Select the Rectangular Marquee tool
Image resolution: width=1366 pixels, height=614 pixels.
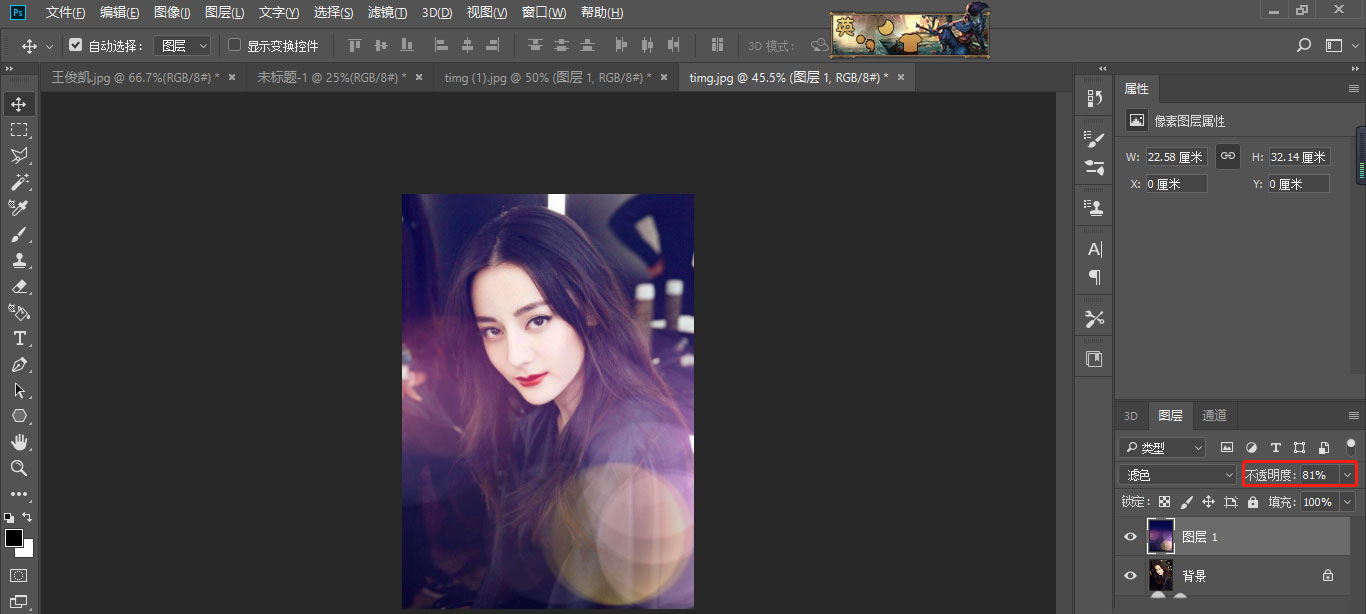tap(19, 130)
